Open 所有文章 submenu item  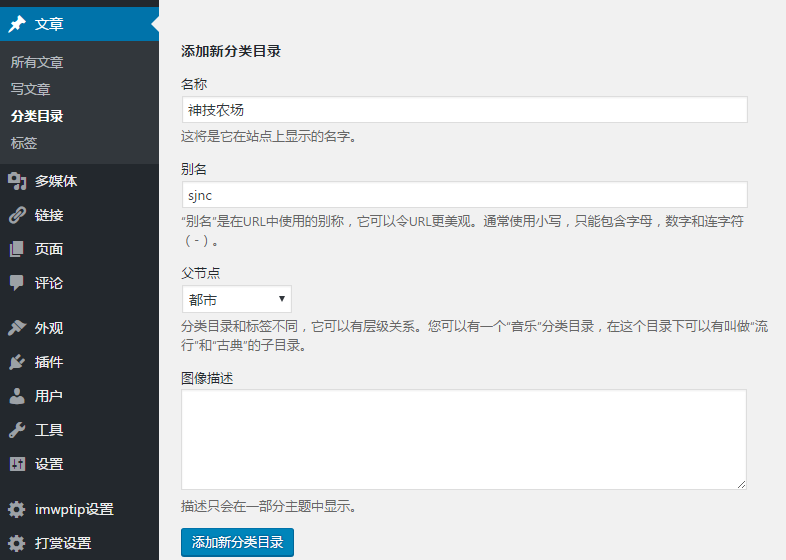tap(37, 62)
